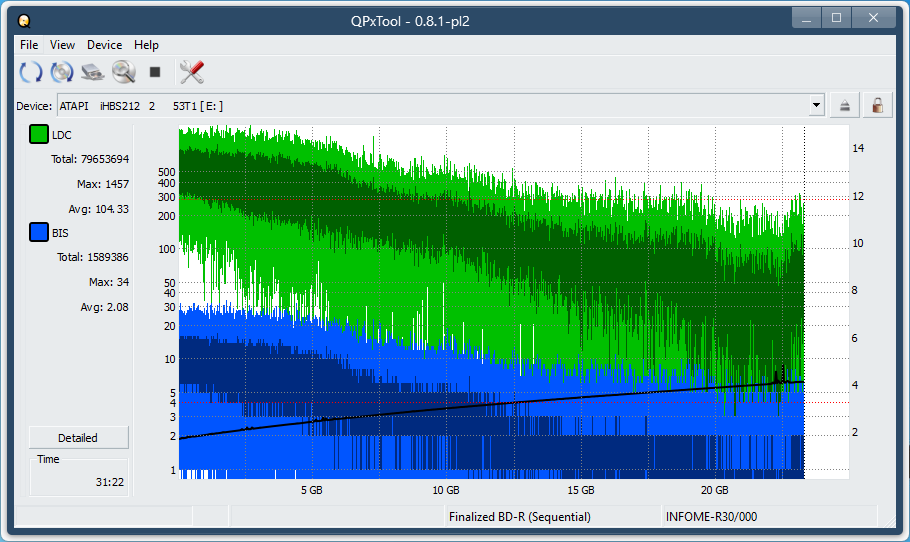910x542 pixels.
Task: Click the Detailed button
Action: click(x=78, y=438)
